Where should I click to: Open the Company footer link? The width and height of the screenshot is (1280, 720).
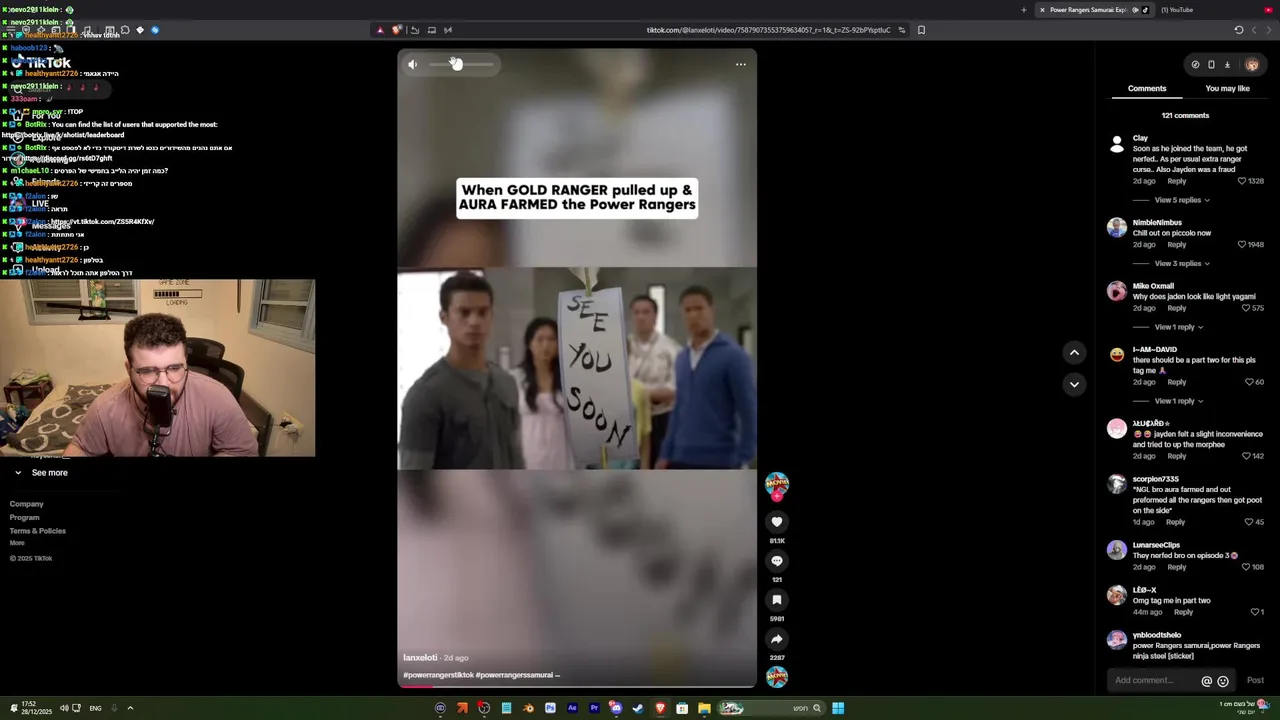click(x=27, y=504)
